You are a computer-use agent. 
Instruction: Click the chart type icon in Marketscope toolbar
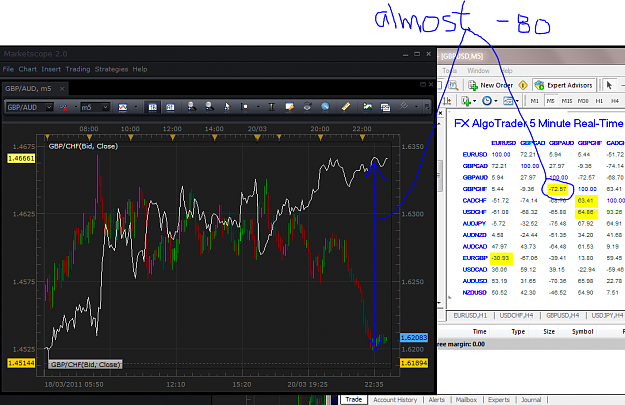(123, 107)
